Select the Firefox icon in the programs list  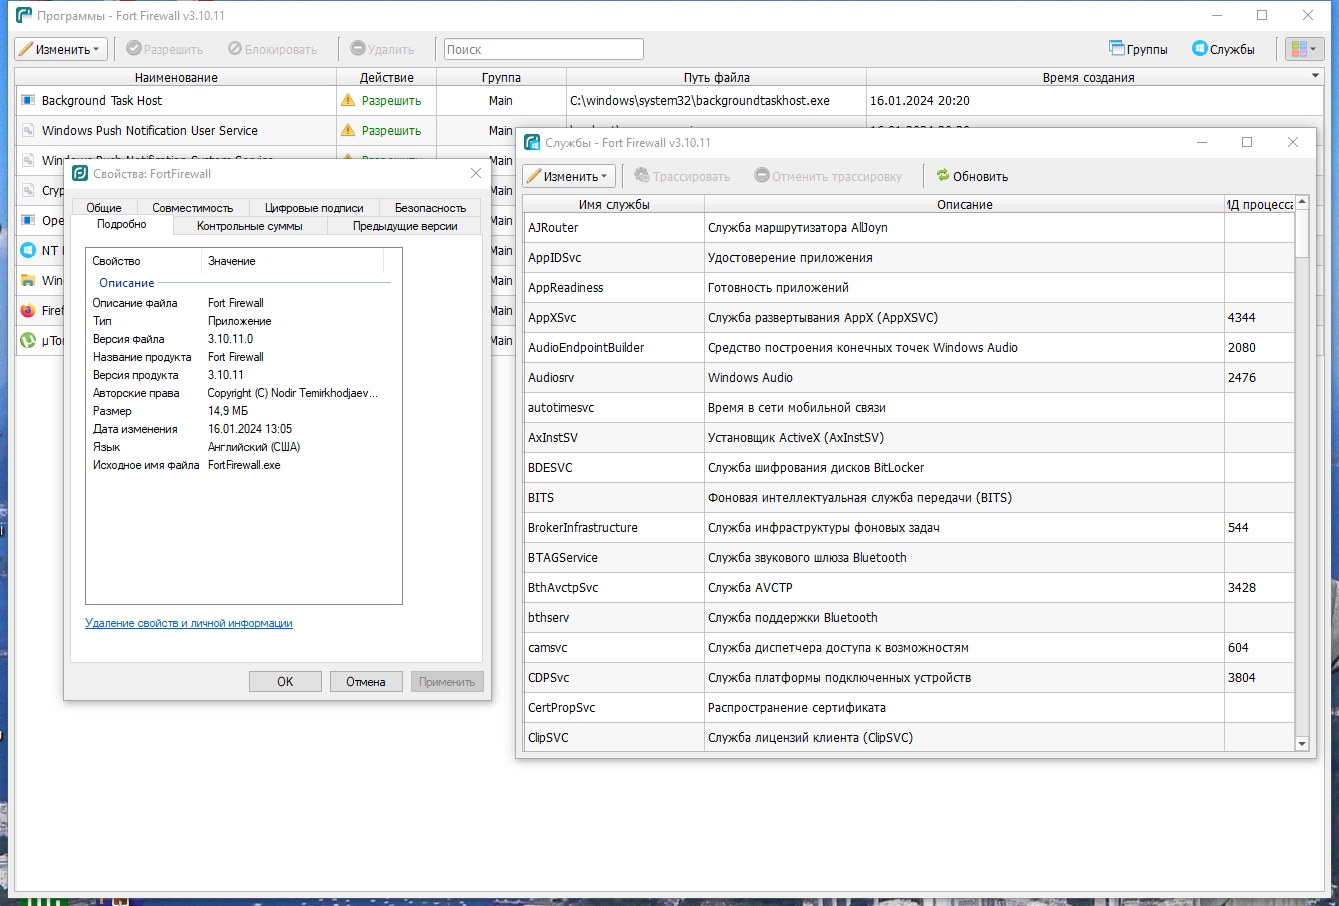click(28, 310)
